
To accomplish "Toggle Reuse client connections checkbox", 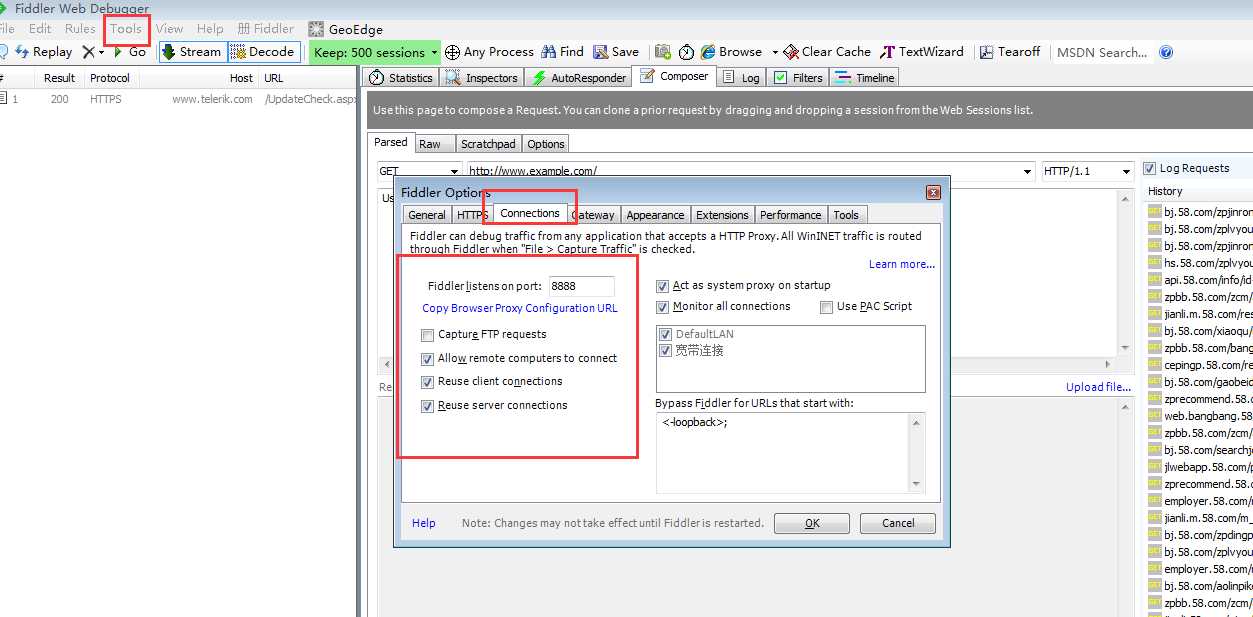I will (428, 382).
